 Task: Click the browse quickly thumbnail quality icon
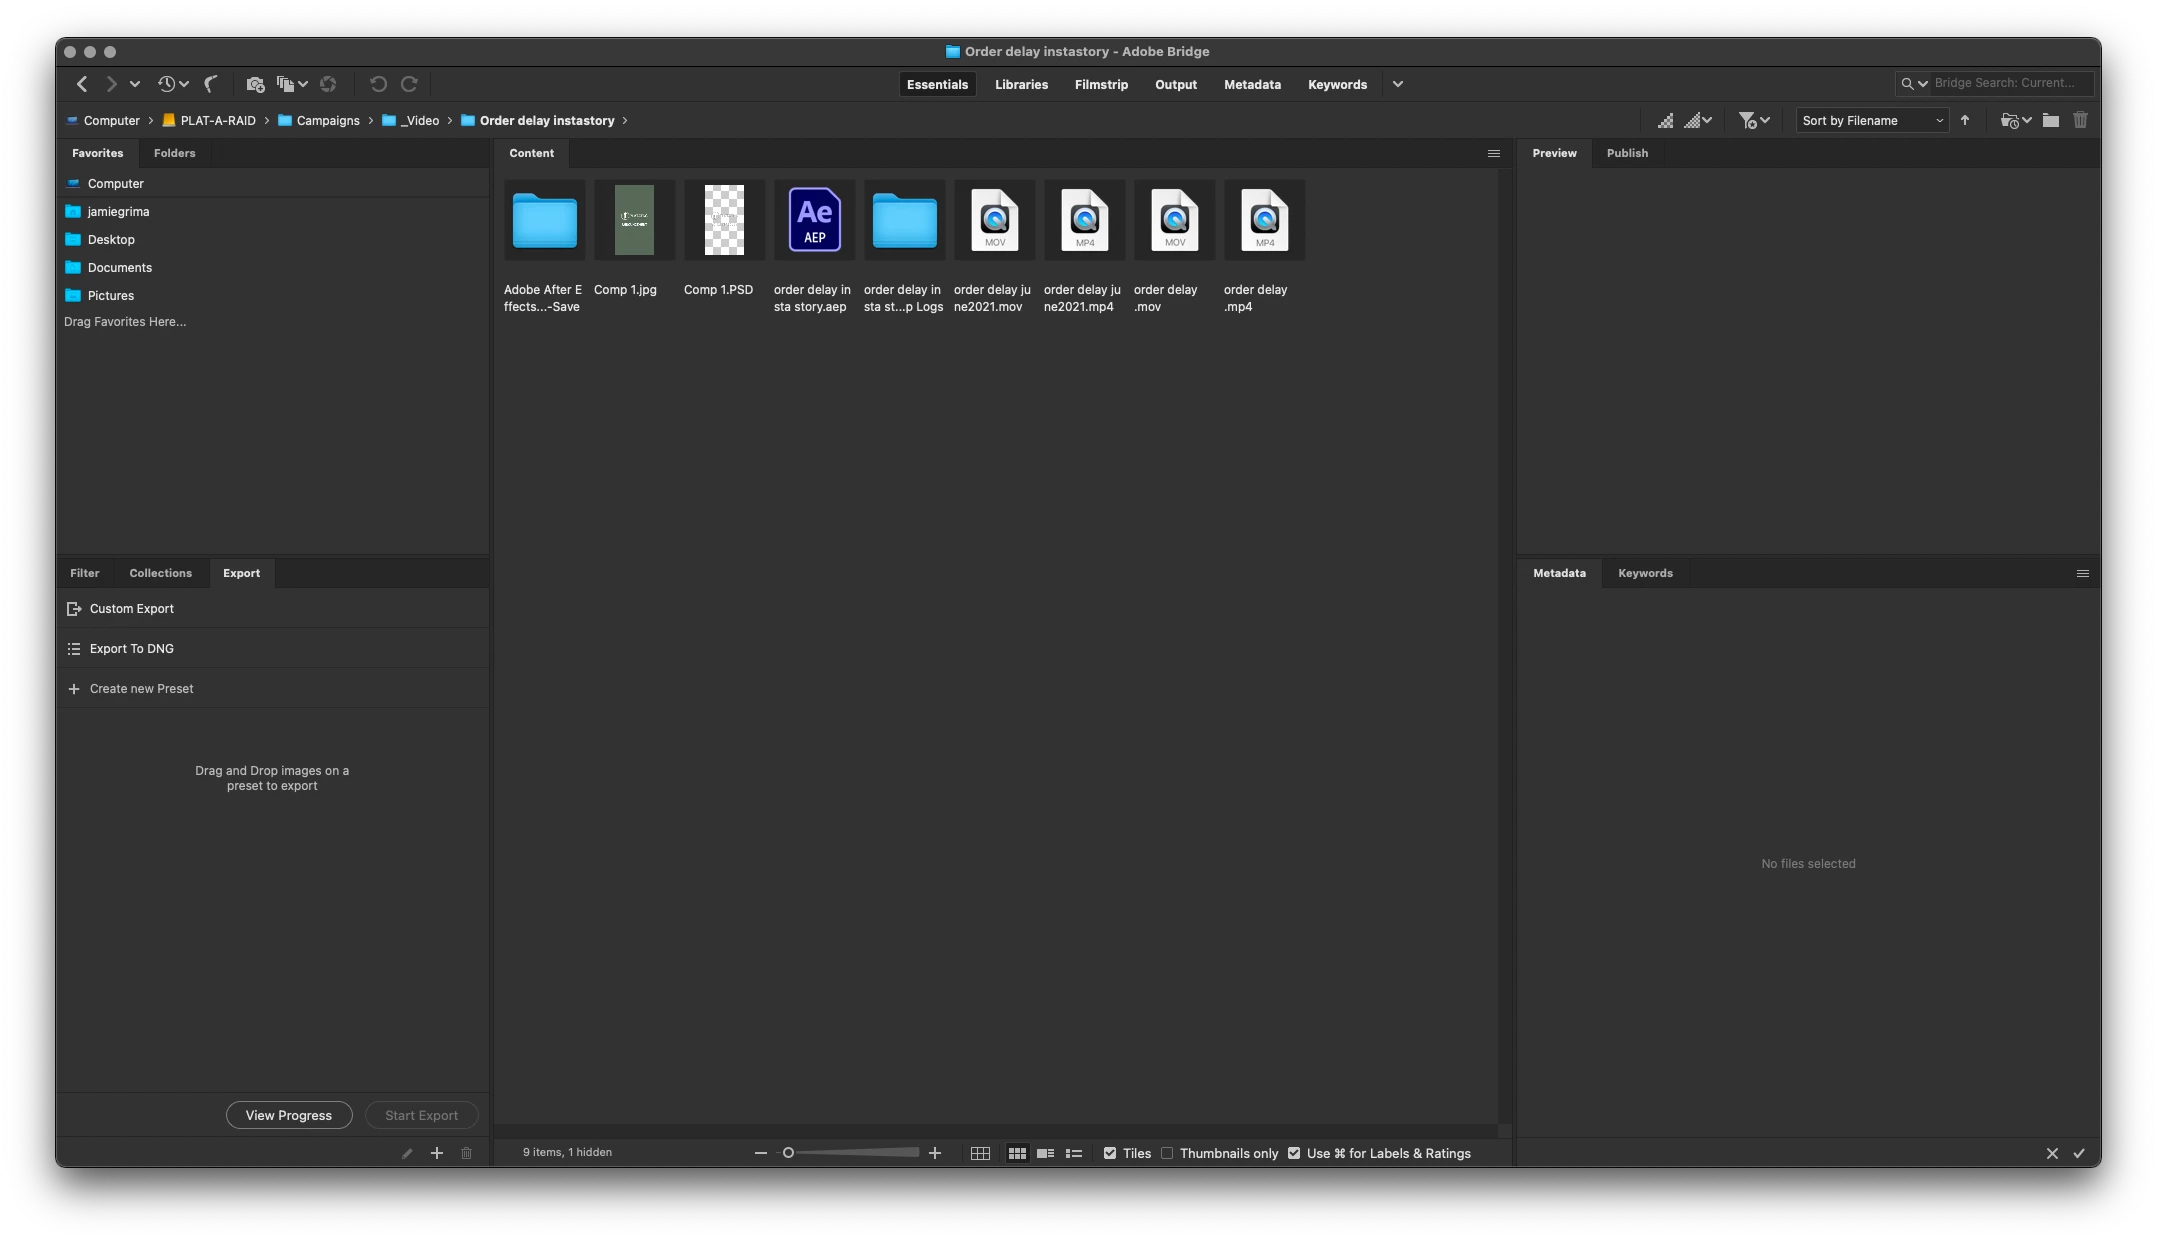(1665, 120)
